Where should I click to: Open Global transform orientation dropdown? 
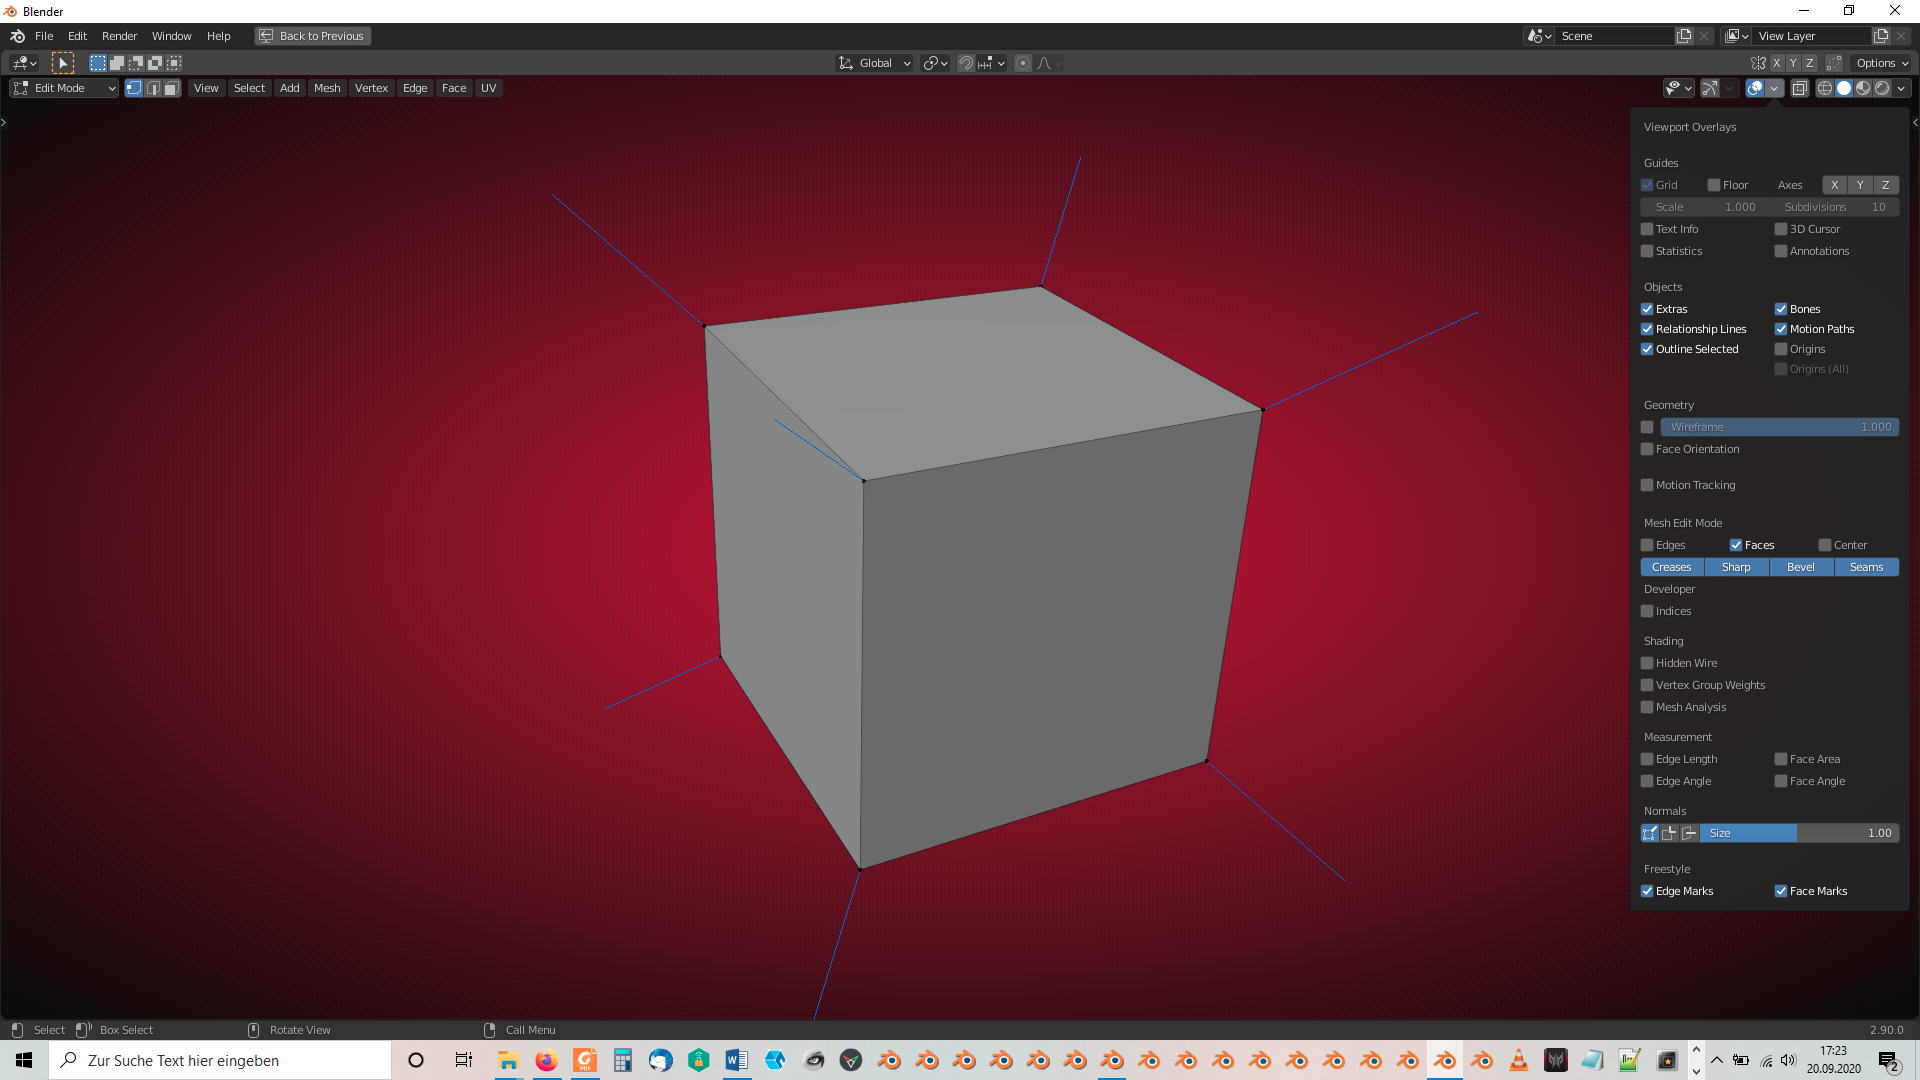click(874, 63)
